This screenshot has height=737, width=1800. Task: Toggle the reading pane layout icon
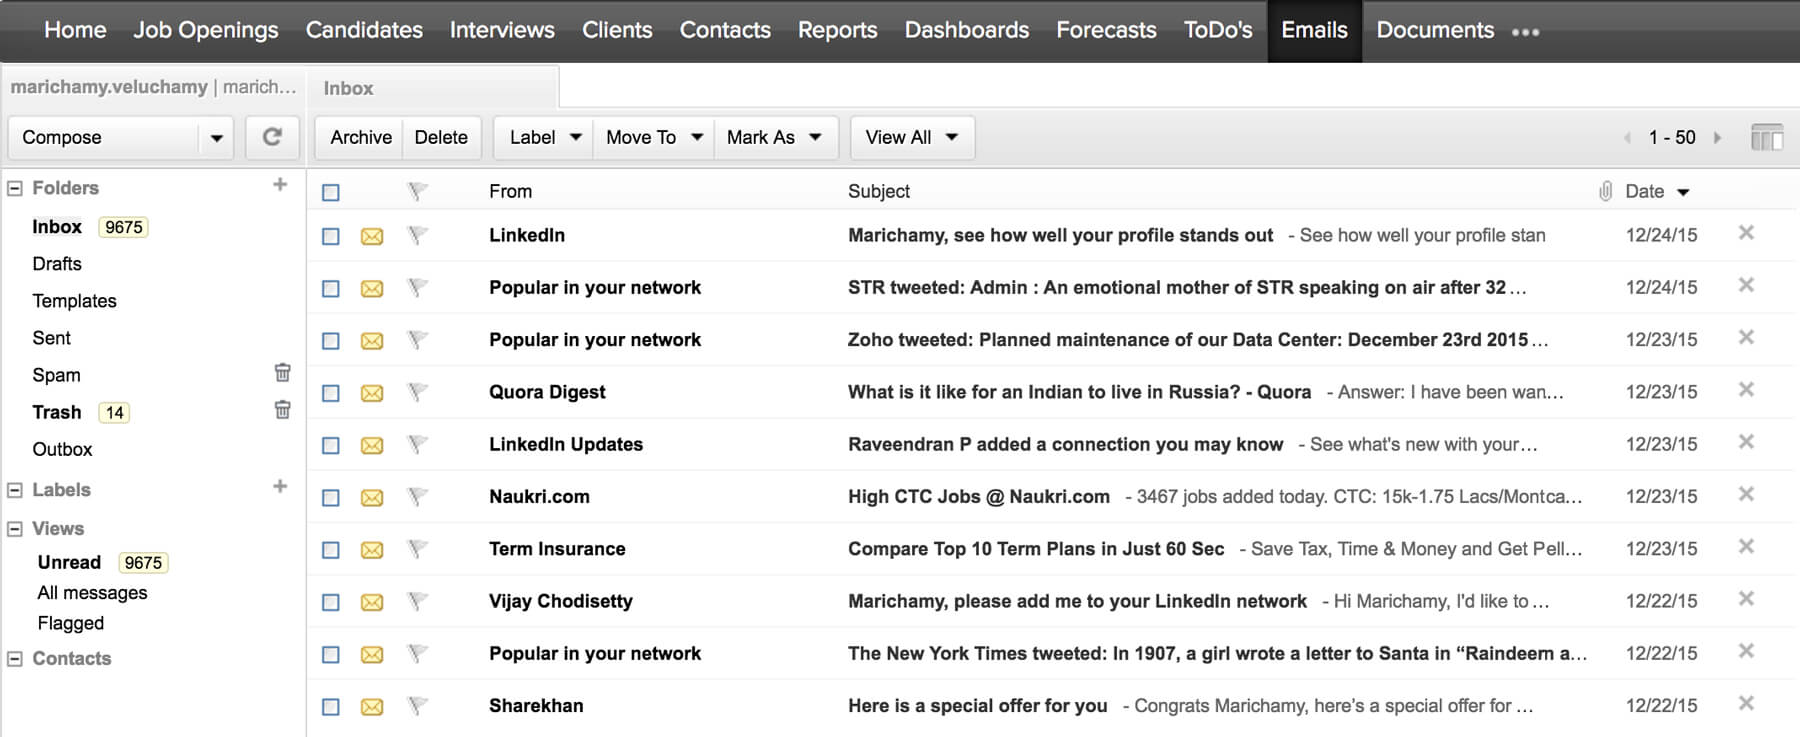click(x=1767, y=137)
